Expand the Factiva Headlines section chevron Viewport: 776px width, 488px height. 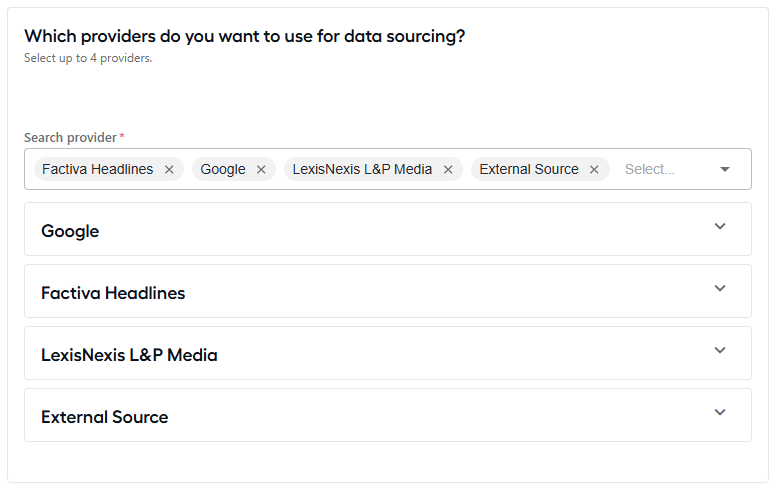click(x=720, y=289)
